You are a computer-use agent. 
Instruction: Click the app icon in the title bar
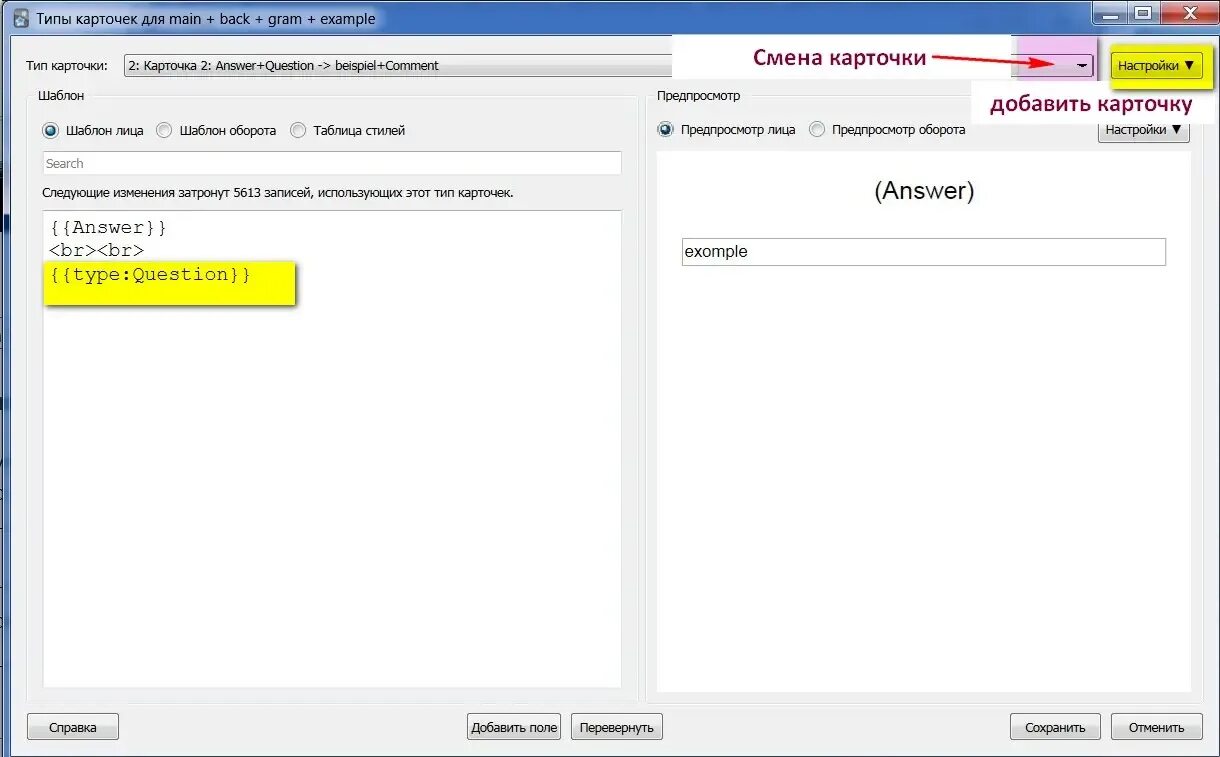click(x=20, y=17)
